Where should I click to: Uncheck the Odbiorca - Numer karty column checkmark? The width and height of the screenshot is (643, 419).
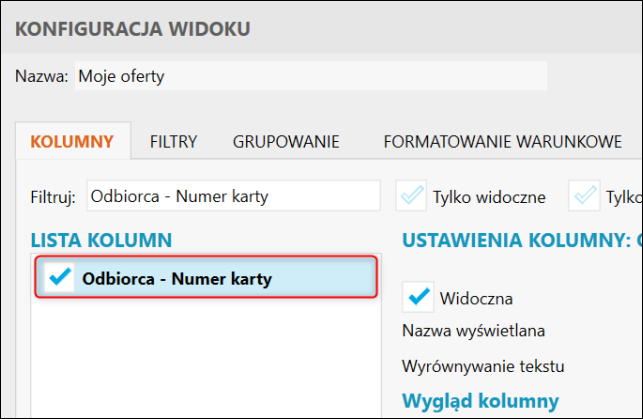60,279
